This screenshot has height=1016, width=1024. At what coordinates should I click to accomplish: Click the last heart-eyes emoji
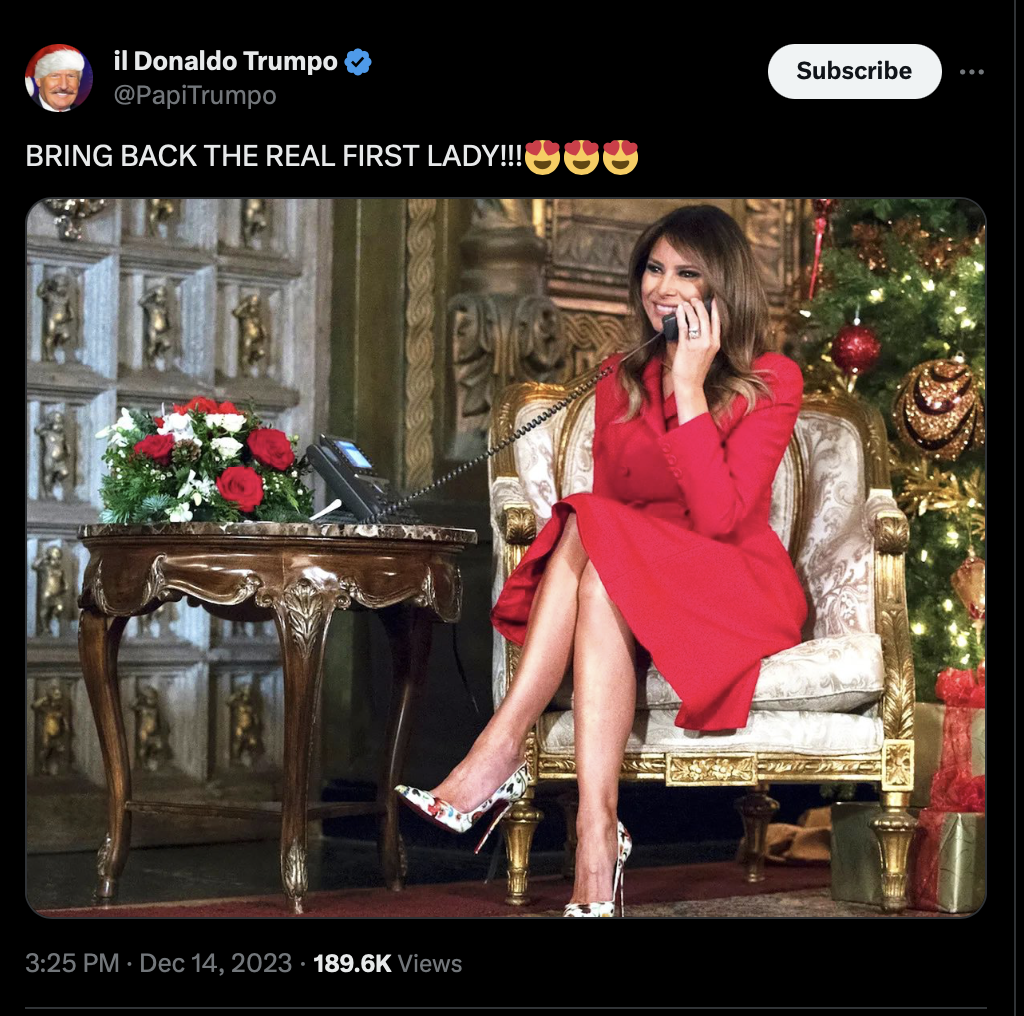620,157
